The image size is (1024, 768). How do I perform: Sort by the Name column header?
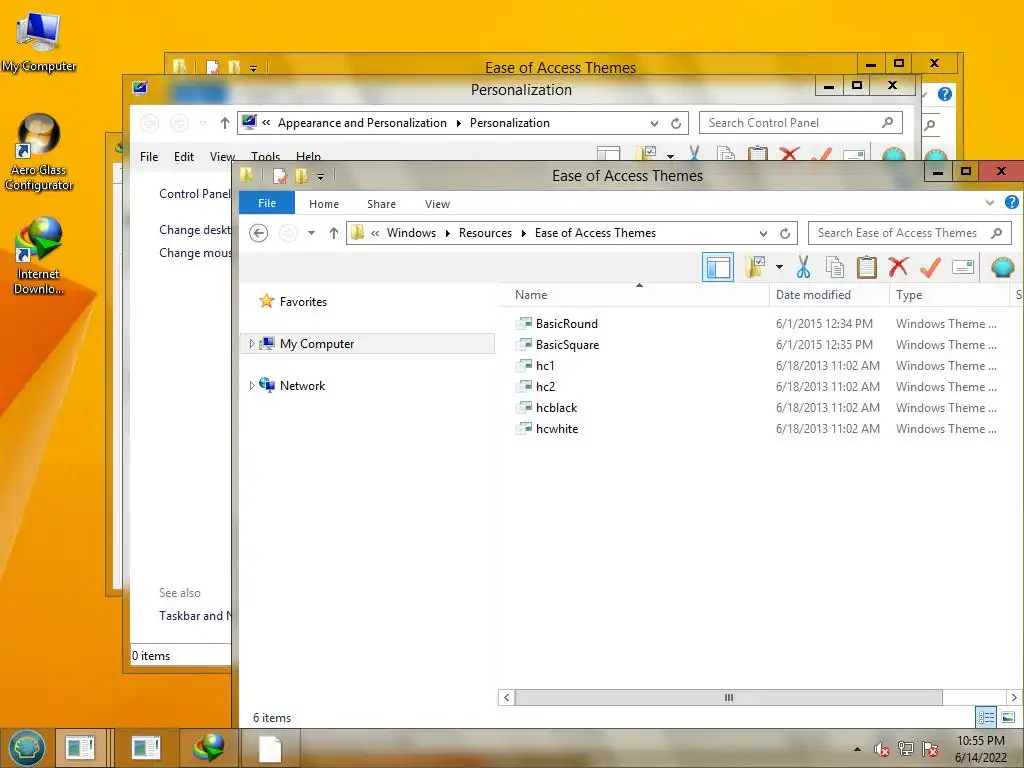click(x=531, y=295)
